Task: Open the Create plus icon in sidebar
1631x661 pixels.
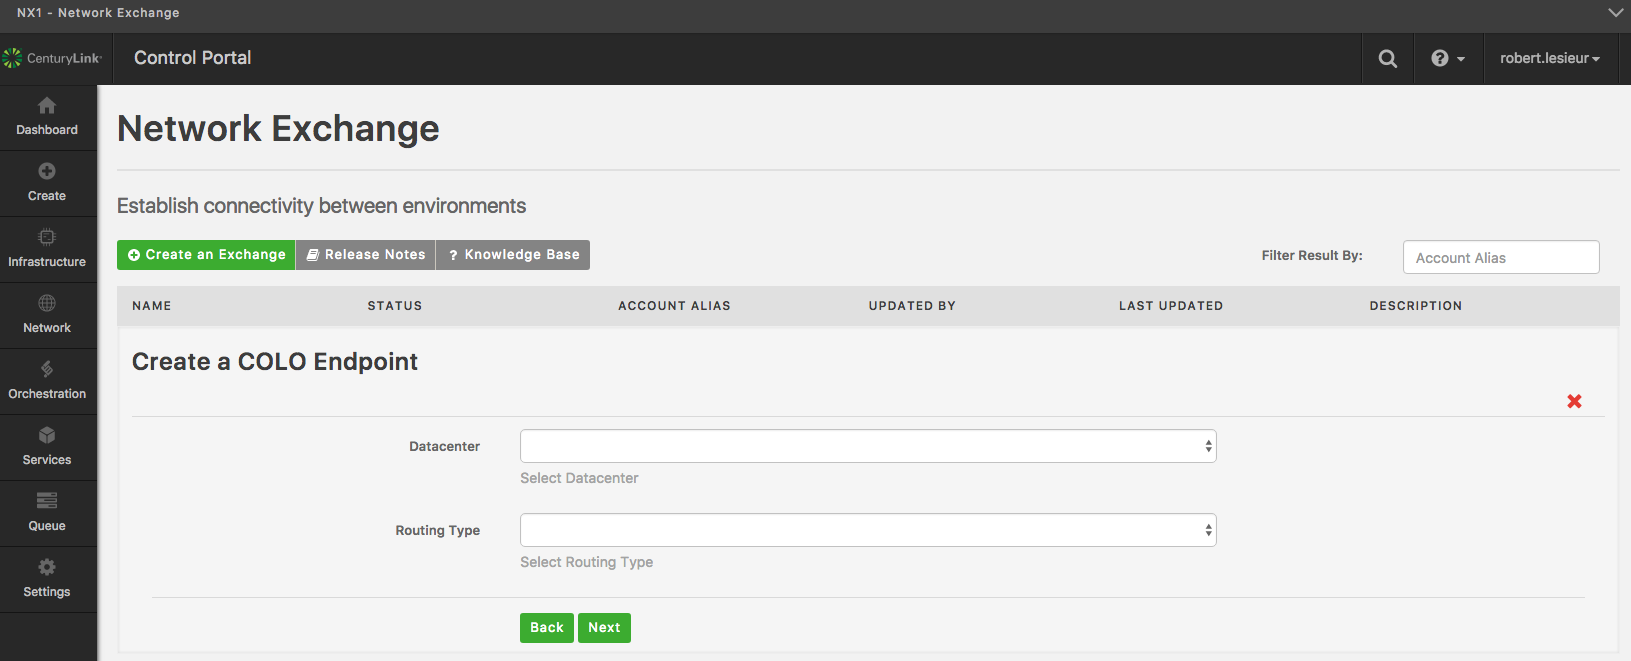Action: click(x=47, y=172)
